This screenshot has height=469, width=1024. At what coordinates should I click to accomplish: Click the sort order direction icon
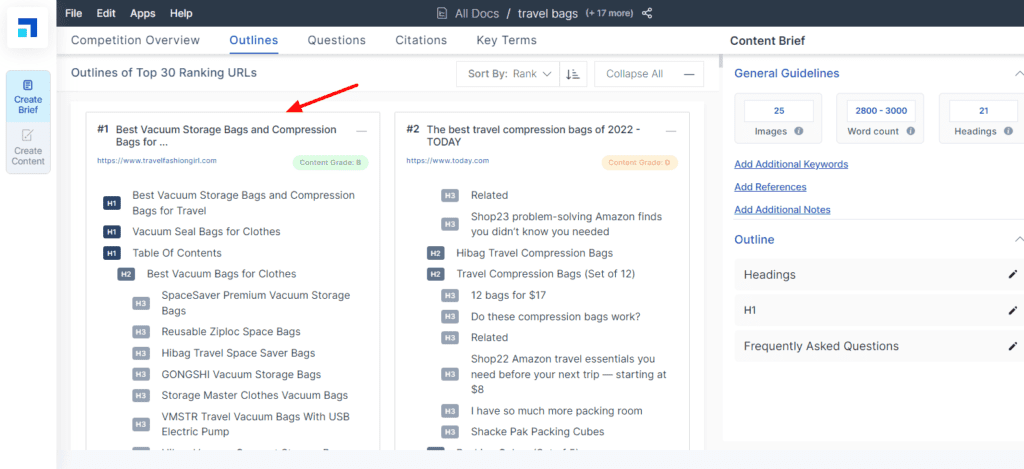tap(573, 74)
